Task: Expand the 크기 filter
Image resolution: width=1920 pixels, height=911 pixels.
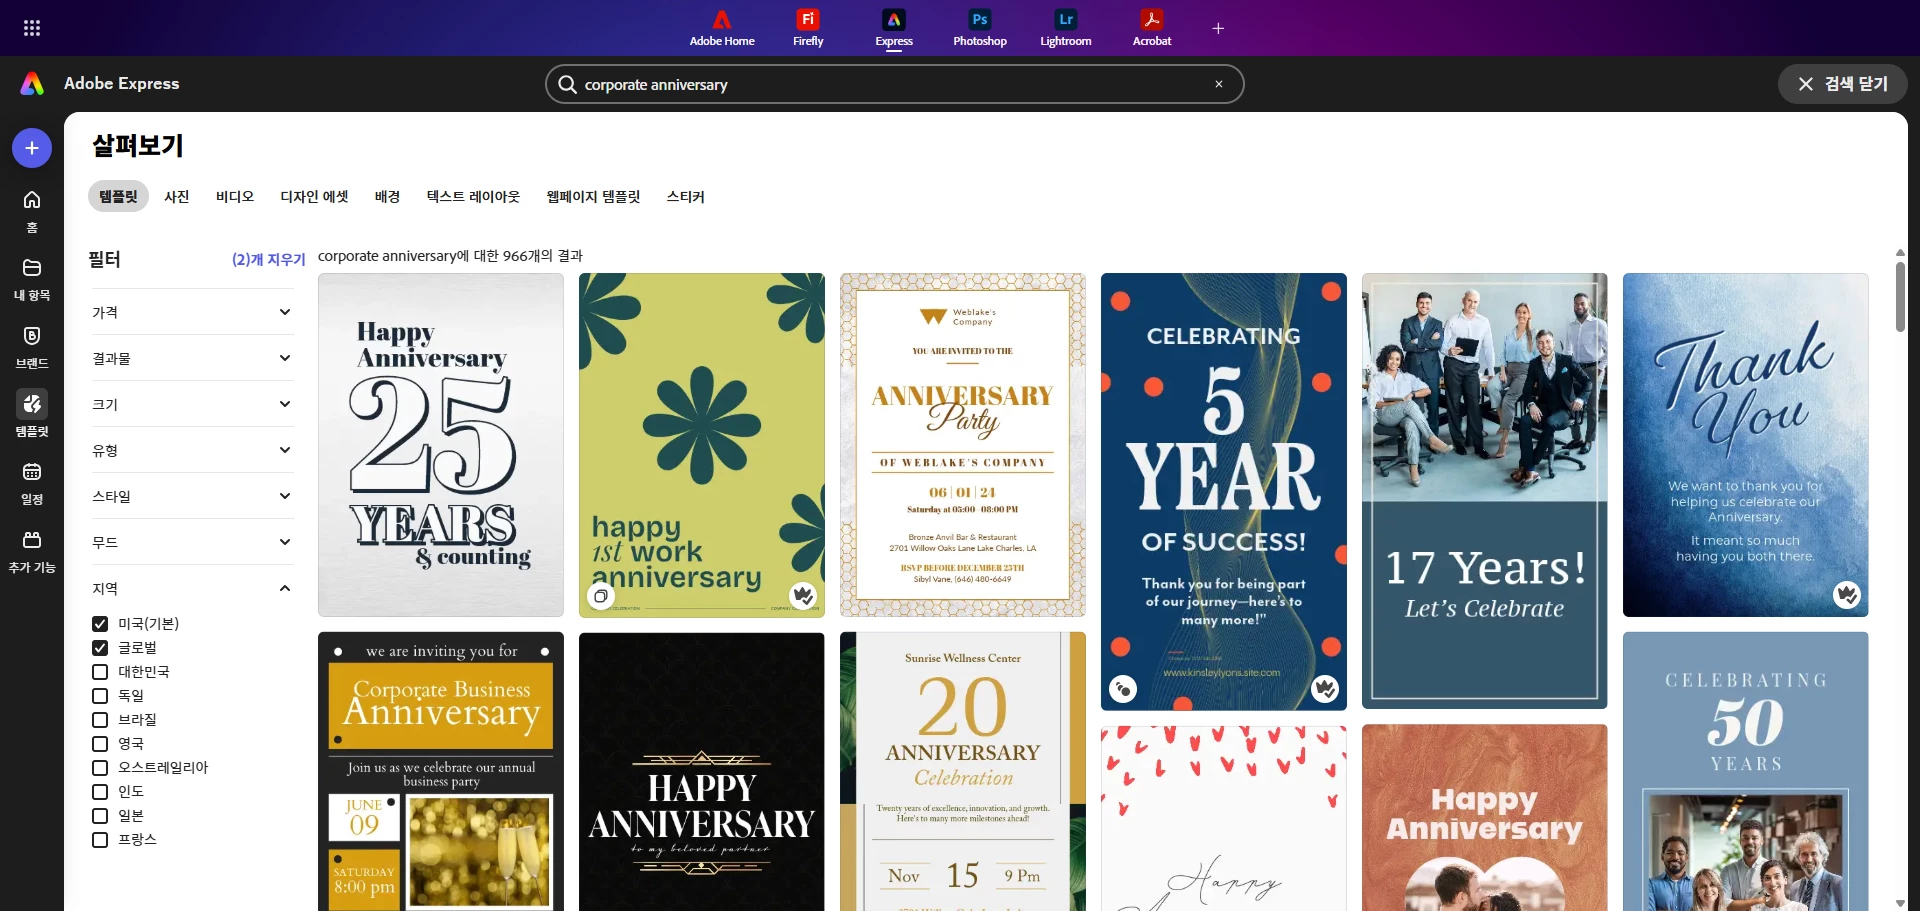Action: pos(192,404)
